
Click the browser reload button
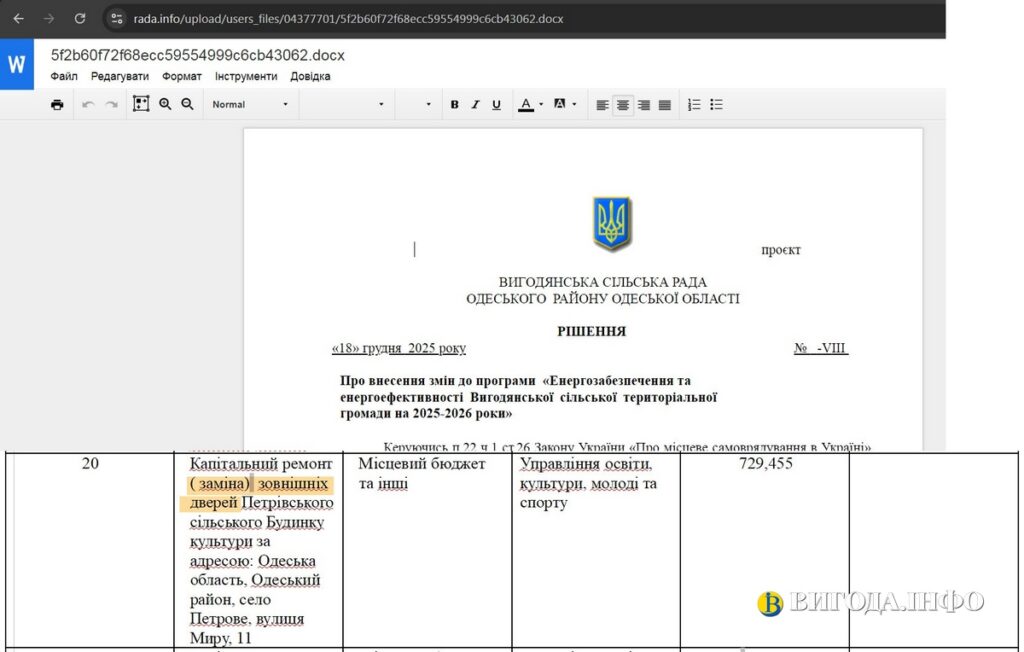[80, 18]
